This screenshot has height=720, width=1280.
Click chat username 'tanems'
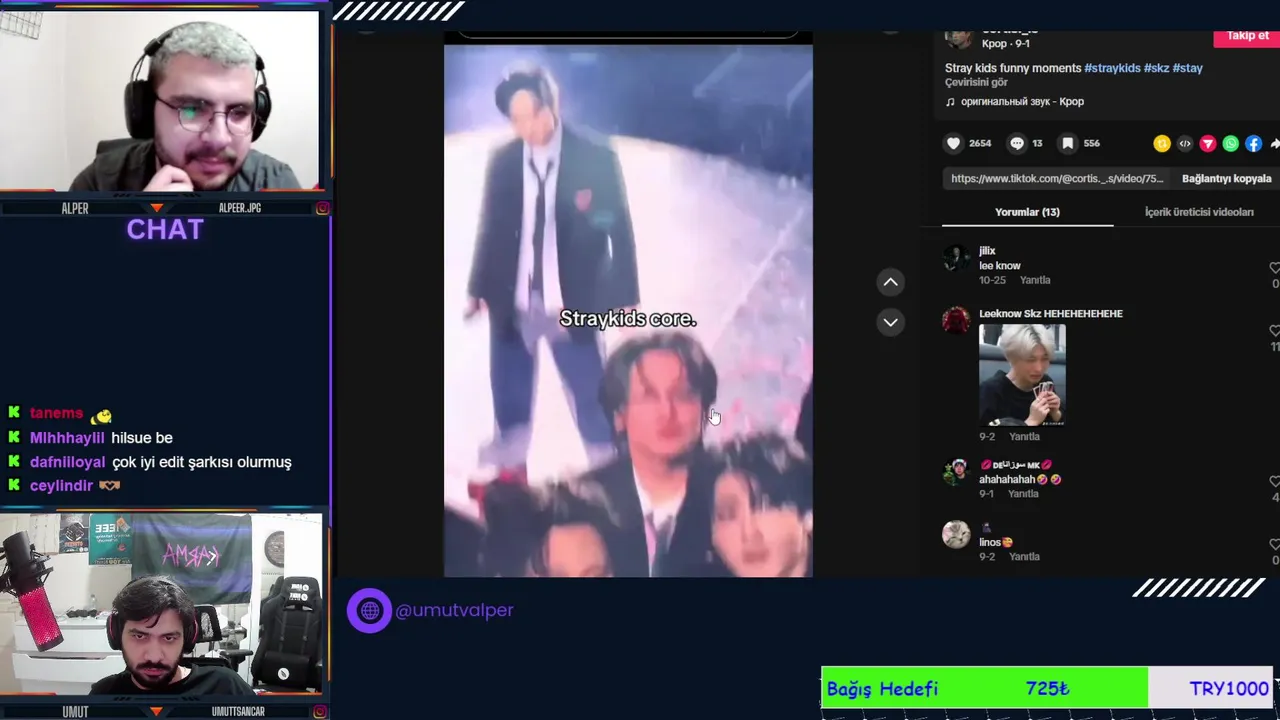[56, 413]
